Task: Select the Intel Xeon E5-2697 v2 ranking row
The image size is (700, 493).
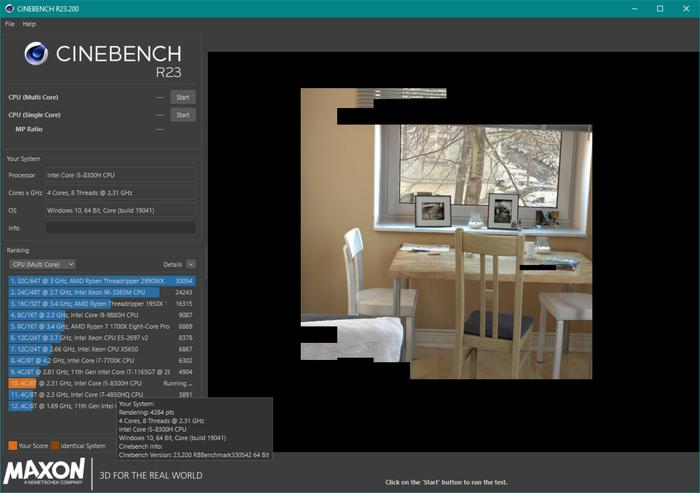Action: point(102,338)
